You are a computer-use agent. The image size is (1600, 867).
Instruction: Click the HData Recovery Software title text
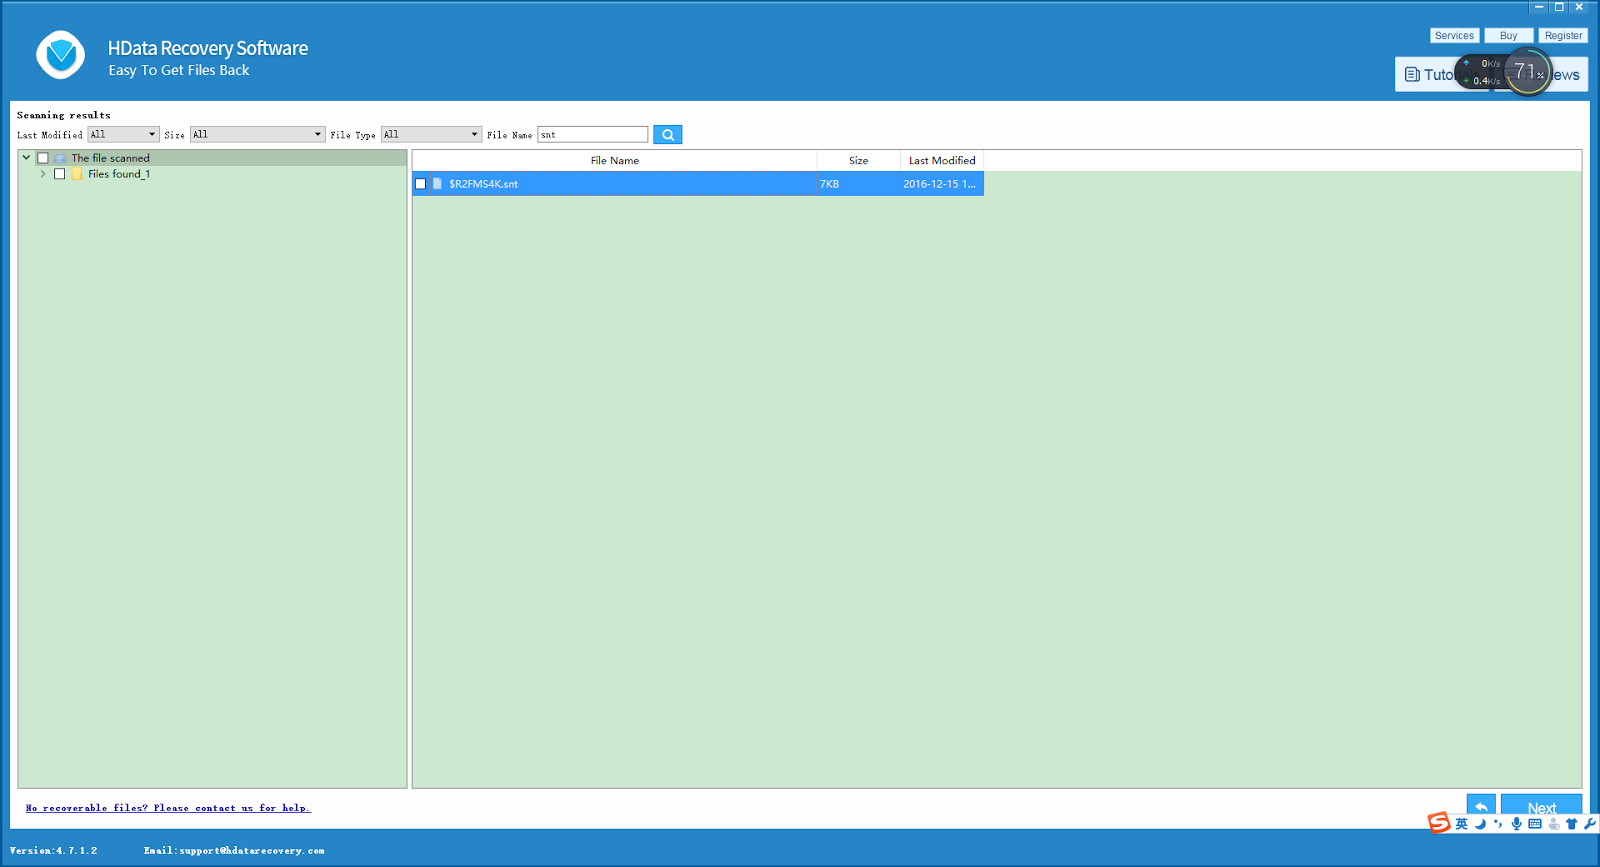pyautogui.click(x=208, y=48)
